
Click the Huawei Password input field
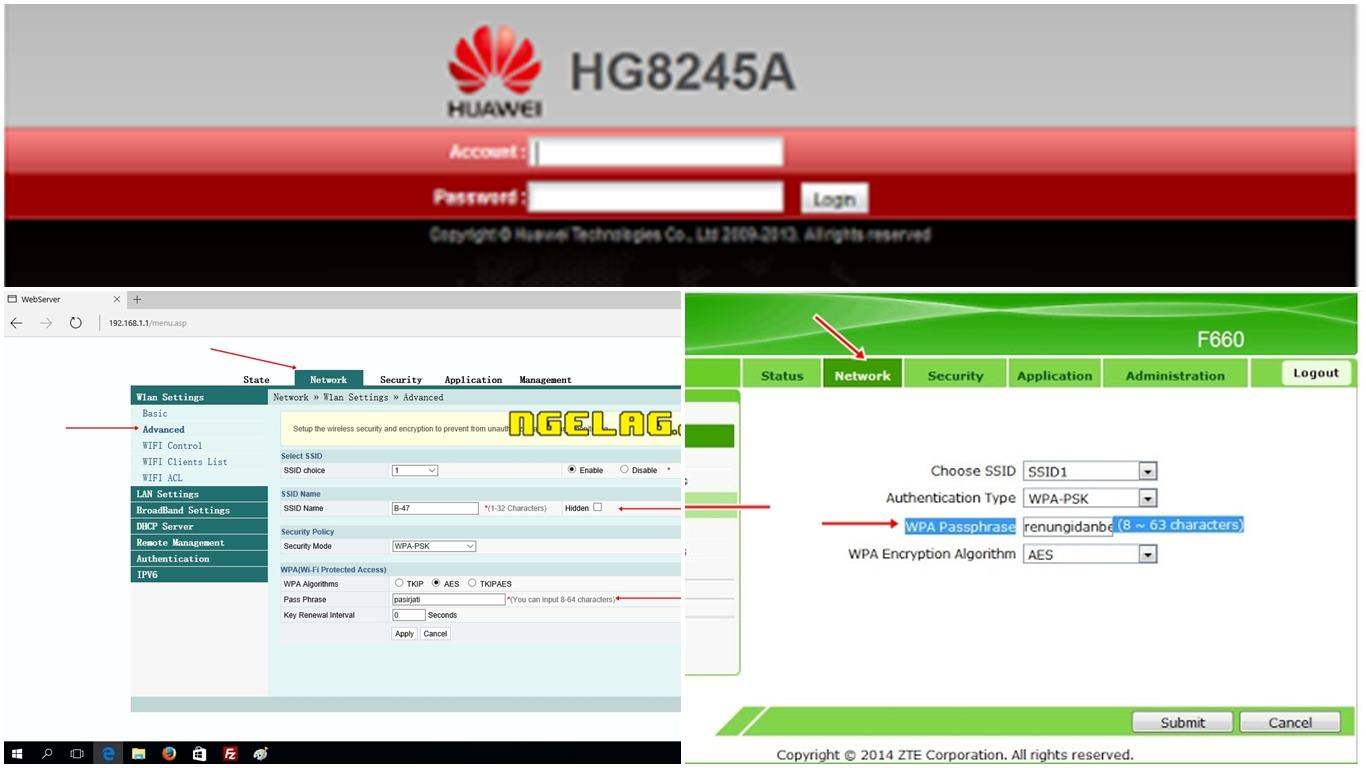656,197
